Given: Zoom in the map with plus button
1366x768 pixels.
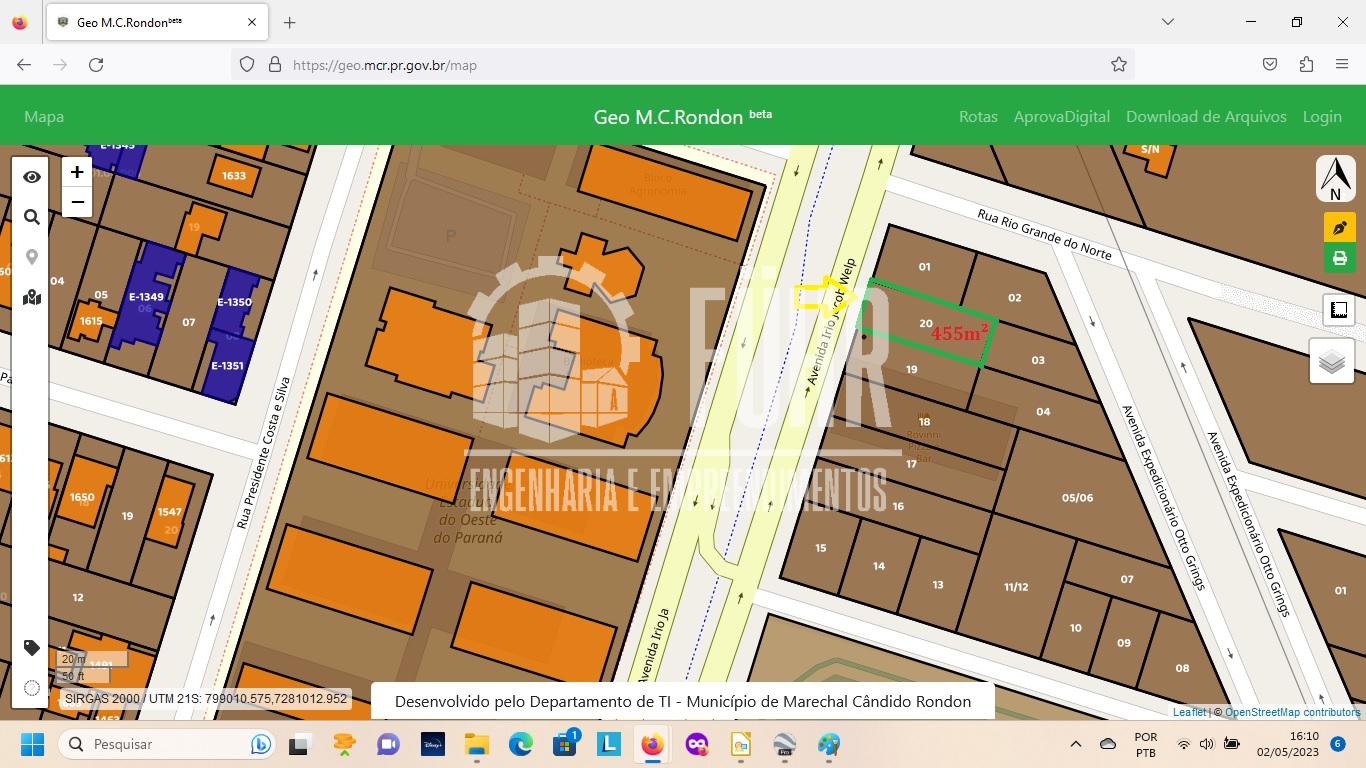Looking at the screenshot, I should pos(77,172).
